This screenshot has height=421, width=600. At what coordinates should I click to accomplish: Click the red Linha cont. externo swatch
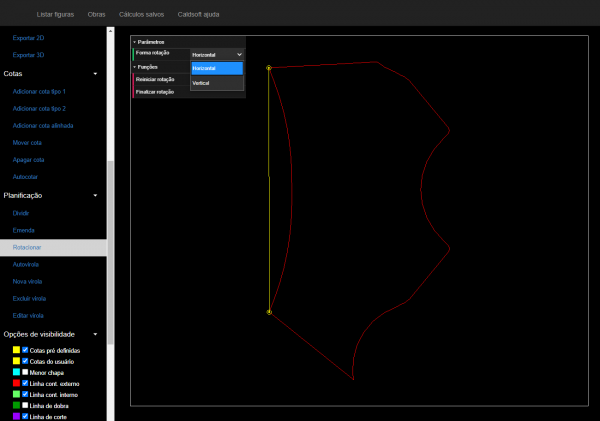pyautogui.click(x=16, y=383)
